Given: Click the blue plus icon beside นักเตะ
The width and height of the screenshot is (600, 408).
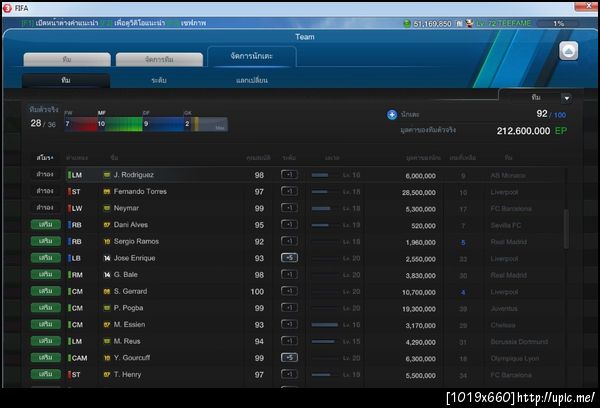Looking at the screenshot, I should click(x=392, y=115).
